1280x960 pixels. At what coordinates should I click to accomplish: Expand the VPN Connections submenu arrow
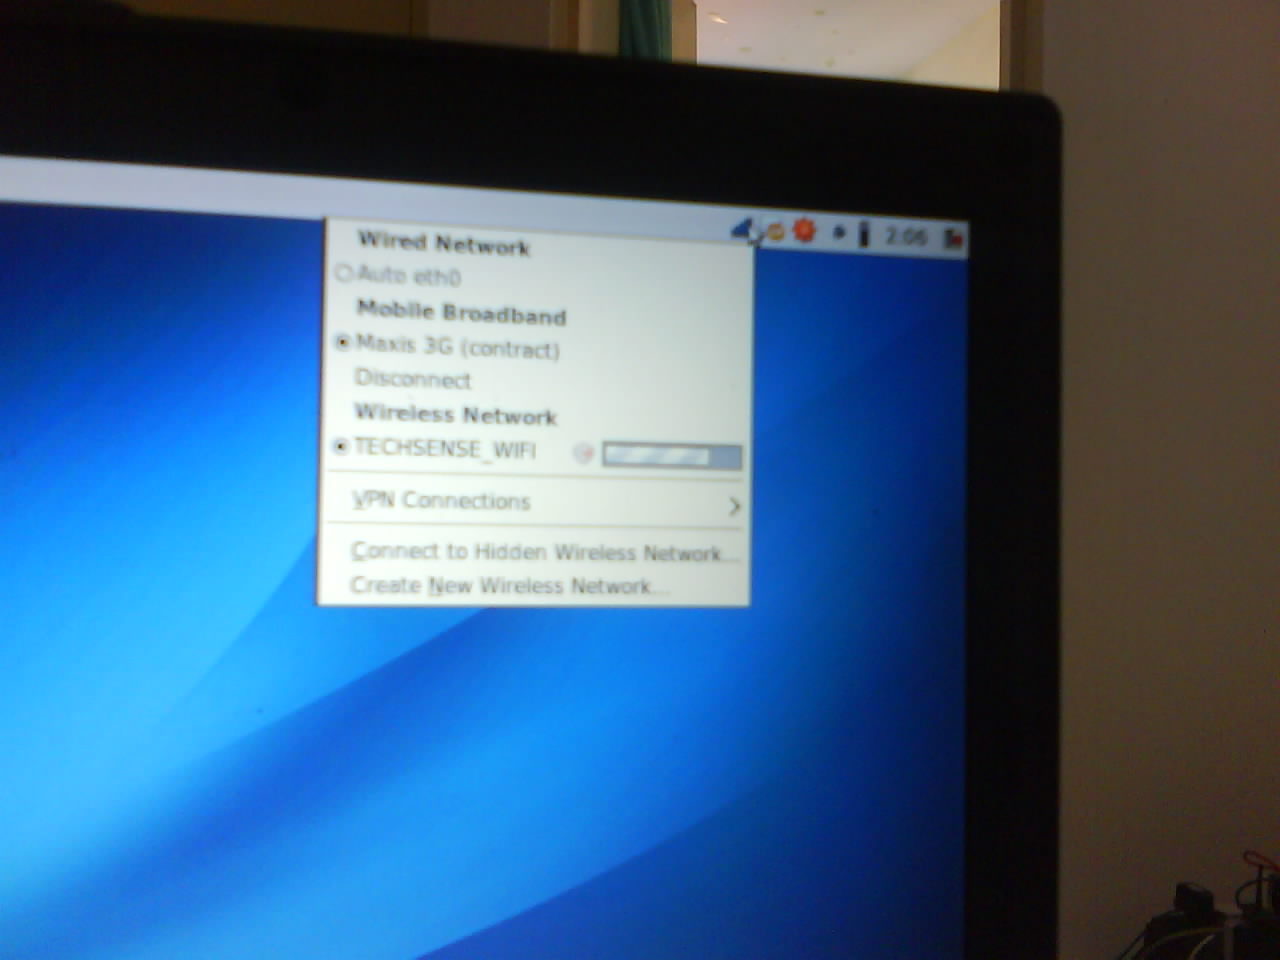tap(734, 506)
